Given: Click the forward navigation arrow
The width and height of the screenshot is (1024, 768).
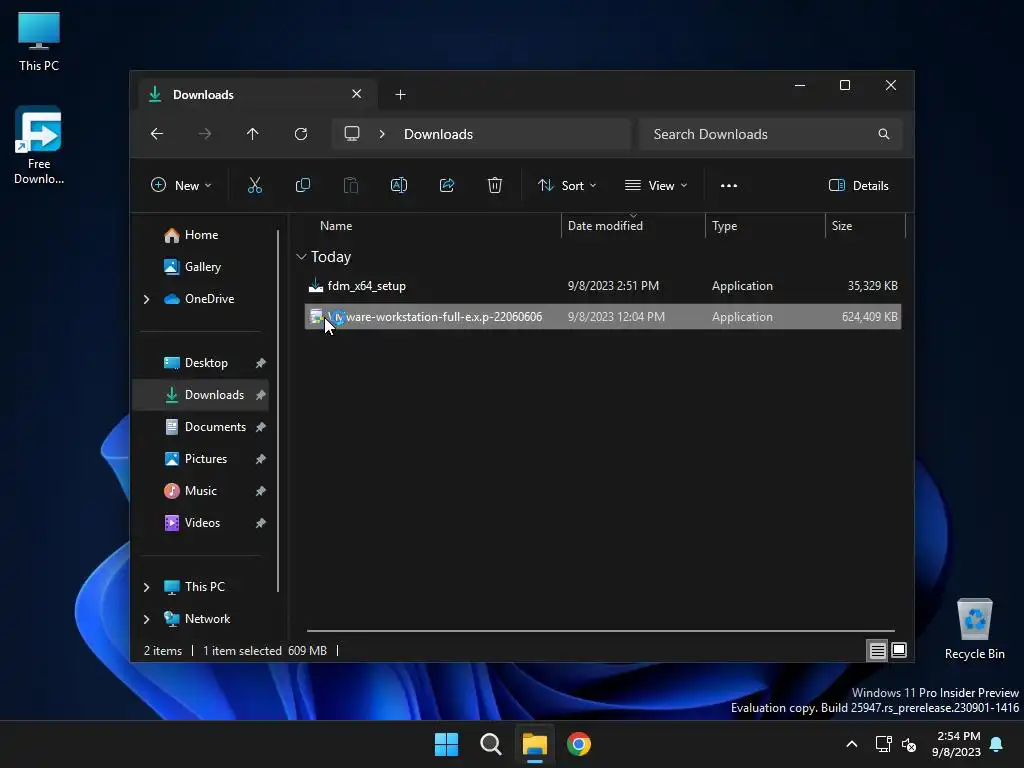Looking at the screenshot, I should pos(204,134).
